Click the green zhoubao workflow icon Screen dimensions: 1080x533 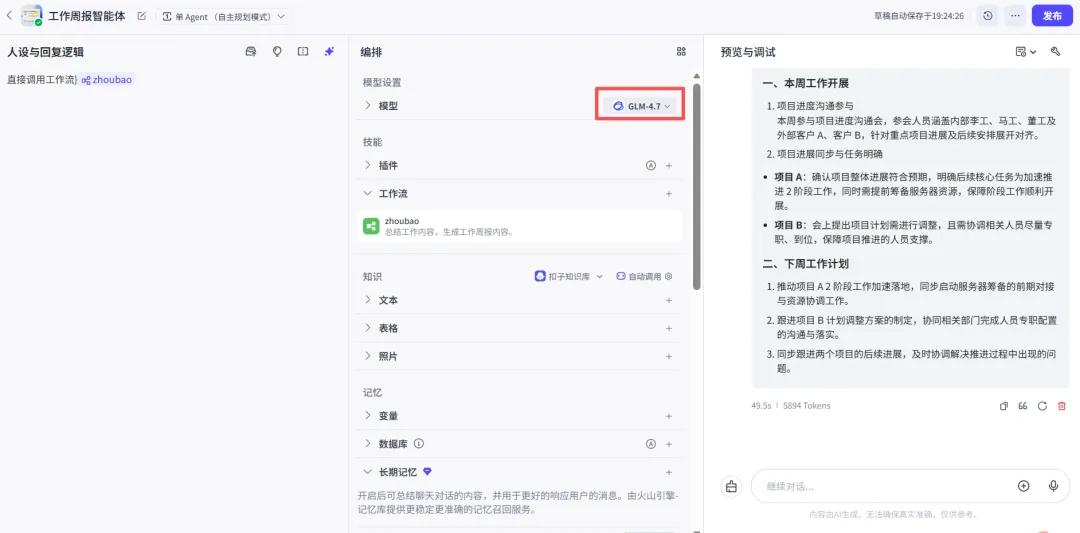371,226
